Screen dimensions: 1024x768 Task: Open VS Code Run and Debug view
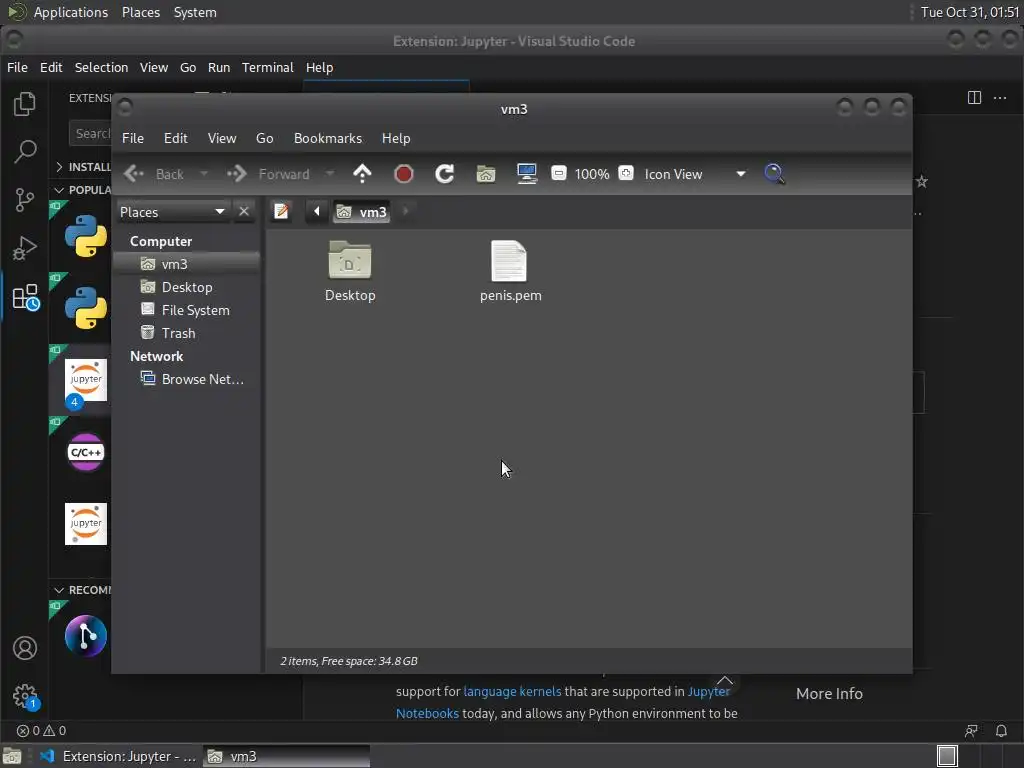pyautogui.click(x=25, y=248)
